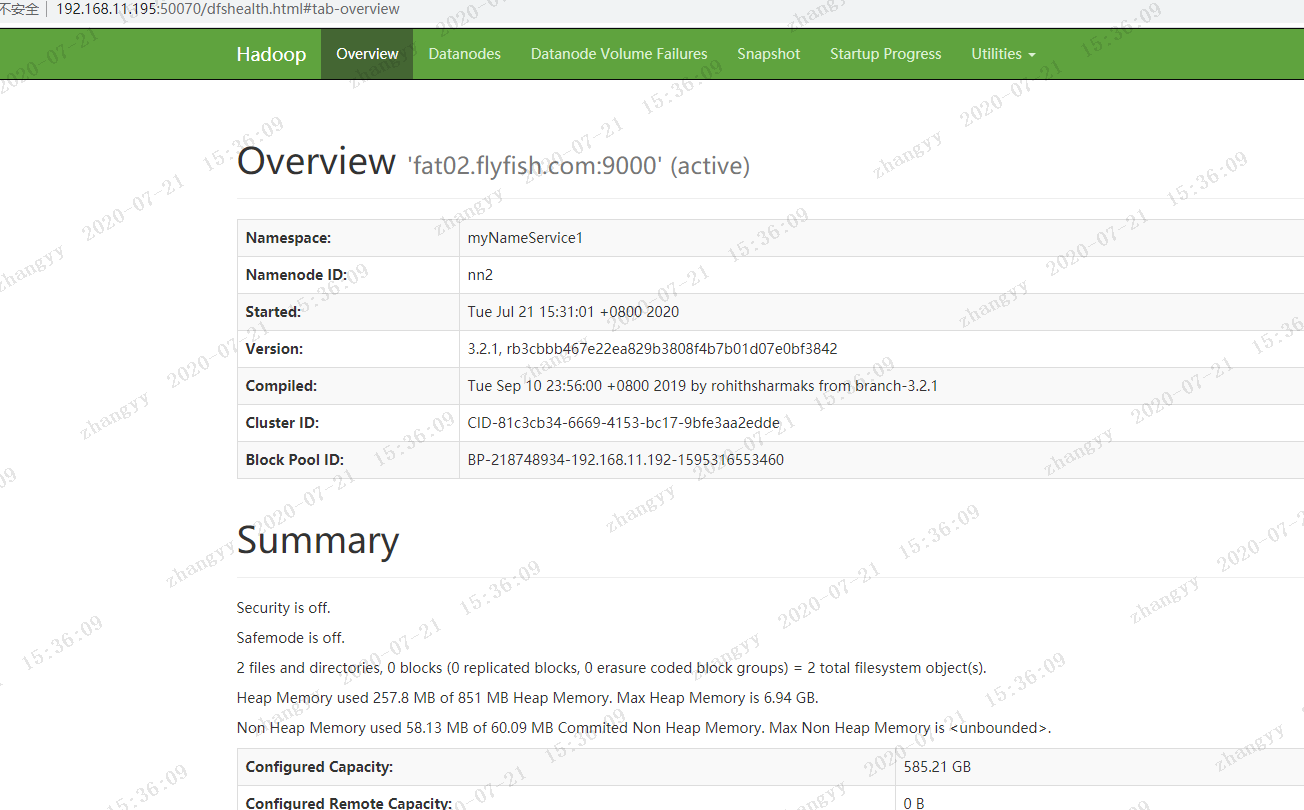
Task: Select the myNameService1 value
Action: 525,238
